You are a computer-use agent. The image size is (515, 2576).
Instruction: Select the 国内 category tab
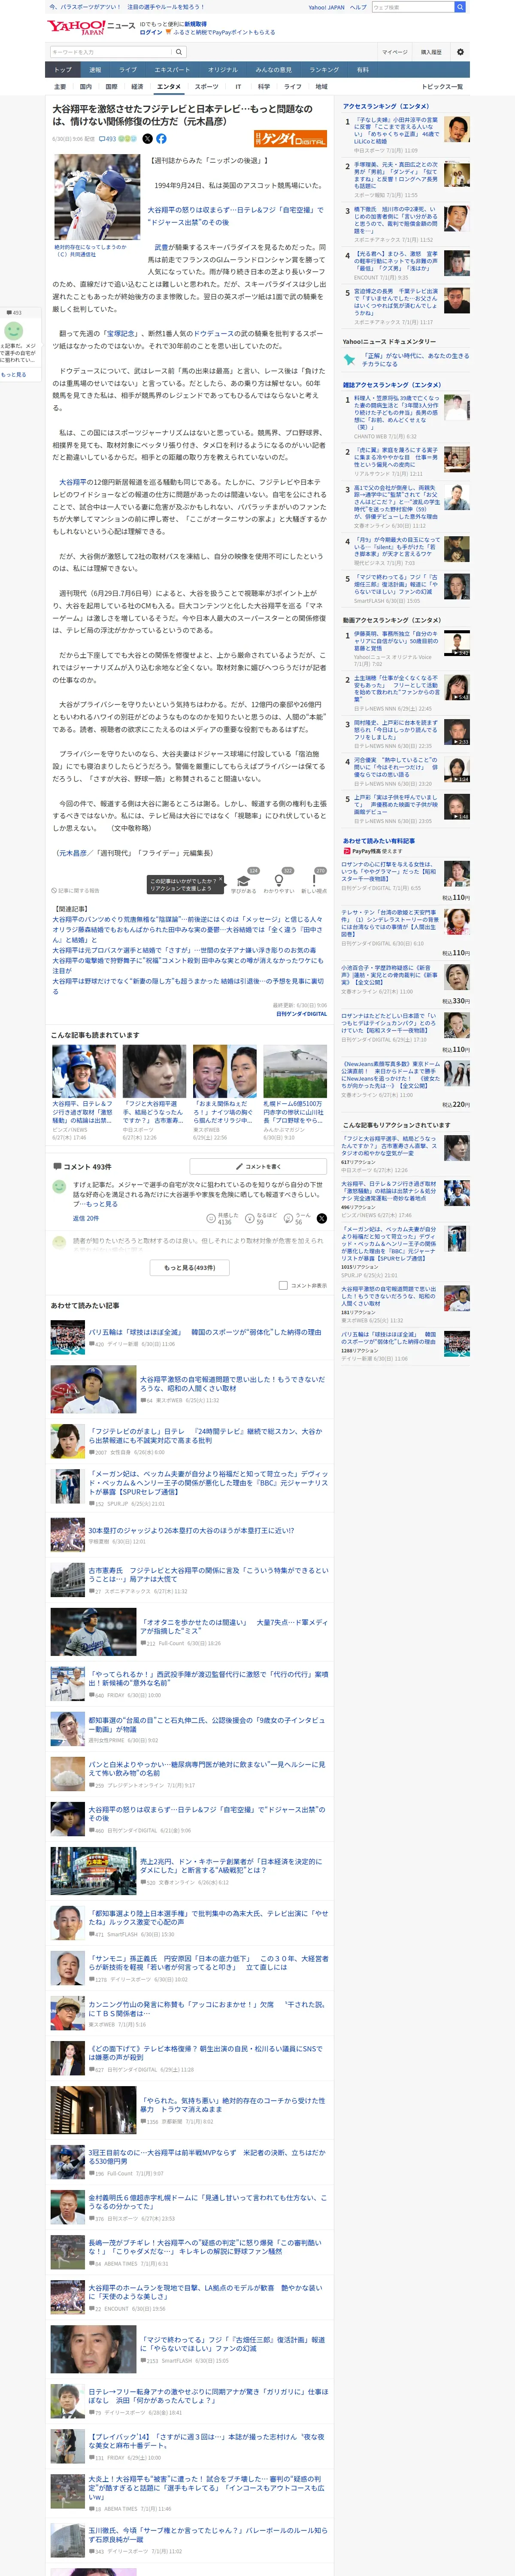click(85, 87)
